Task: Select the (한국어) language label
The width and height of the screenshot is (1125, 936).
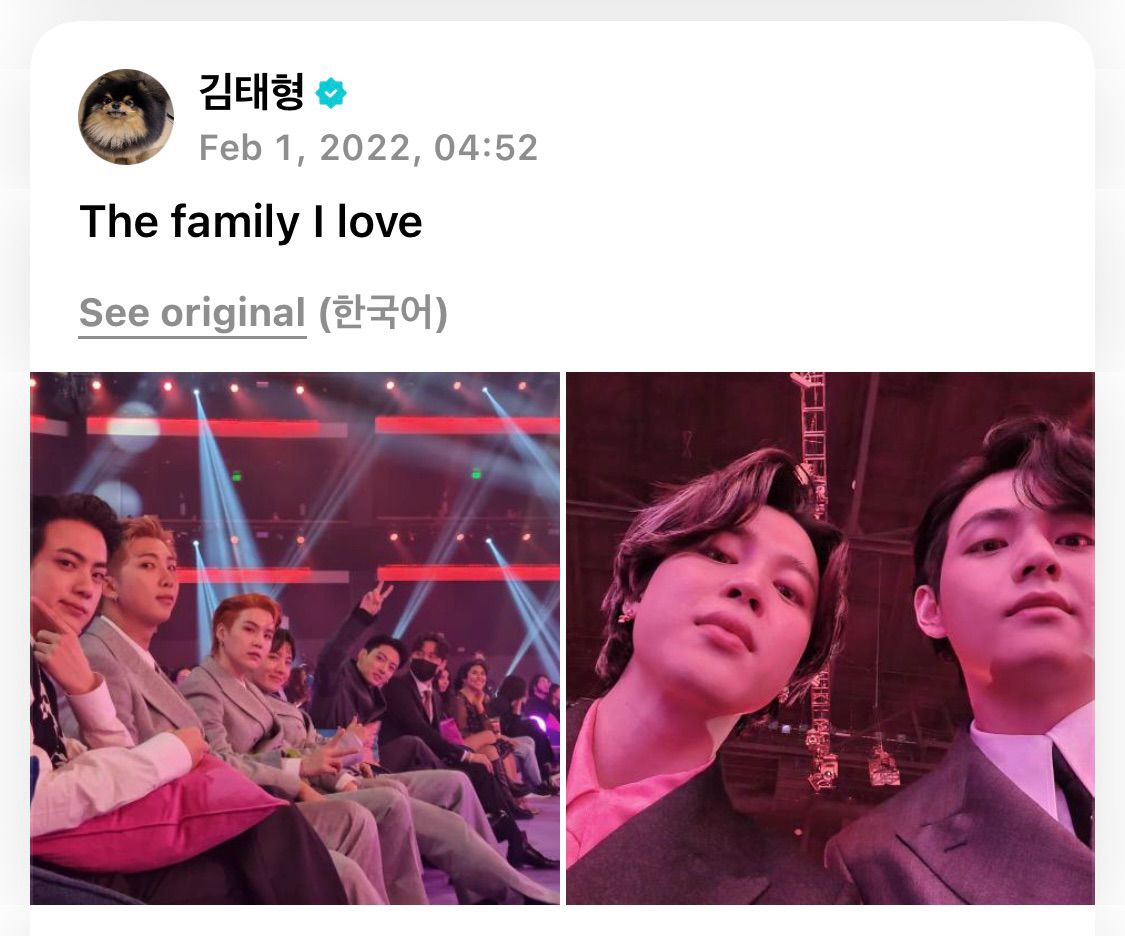Action: click(383, 313)
